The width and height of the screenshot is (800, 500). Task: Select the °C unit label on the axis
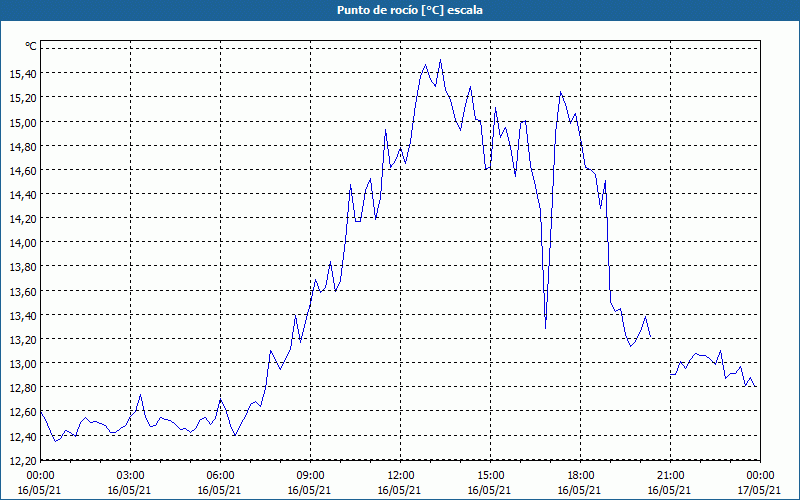coord(31,46)
